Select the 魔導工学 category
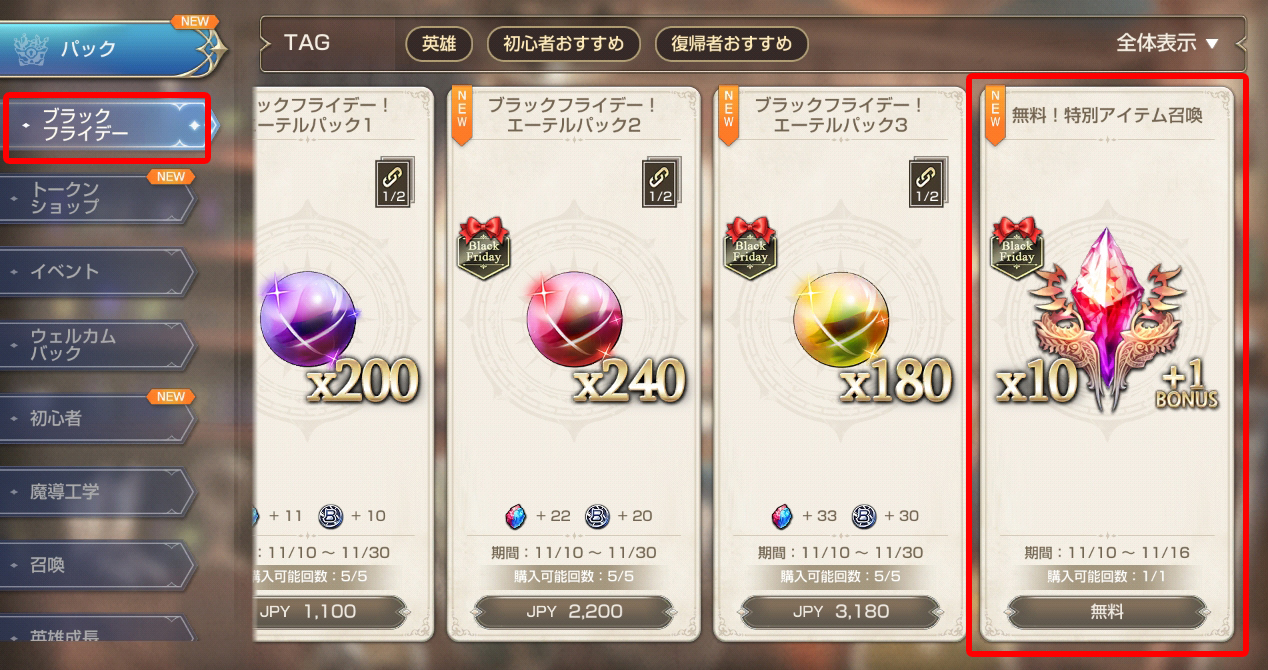The image size is (1268, 670). [97, 492]
